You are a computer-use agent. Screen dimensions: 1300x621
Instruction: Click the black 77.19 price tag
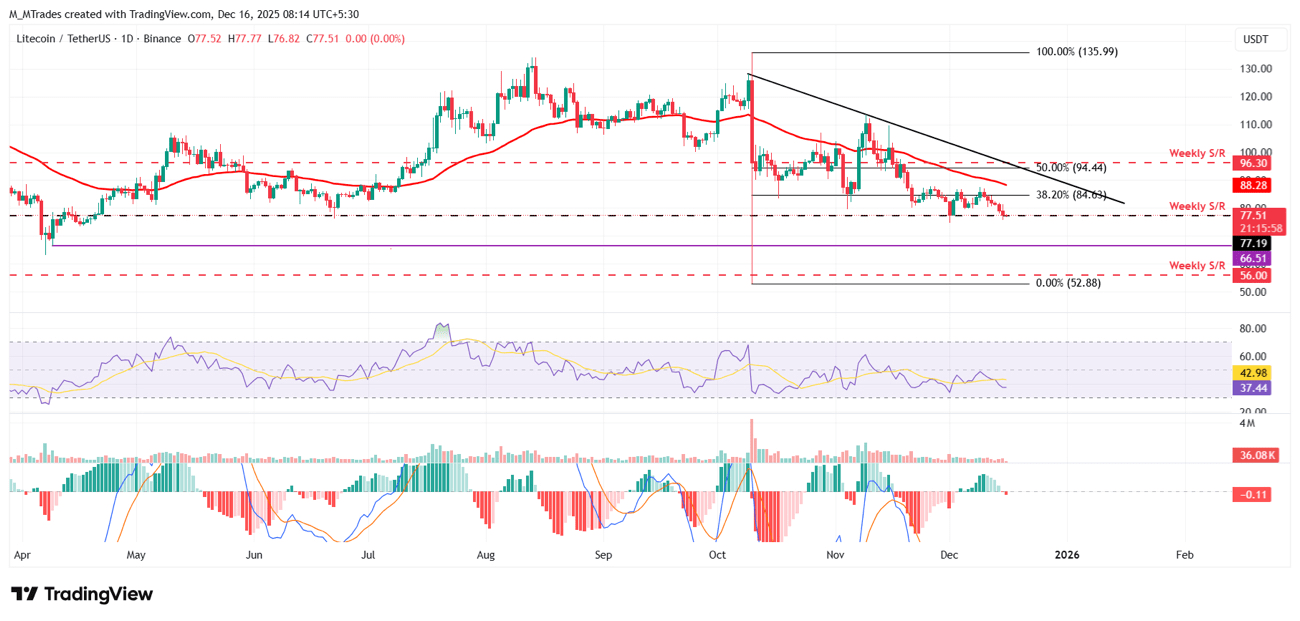point(1254,243)
